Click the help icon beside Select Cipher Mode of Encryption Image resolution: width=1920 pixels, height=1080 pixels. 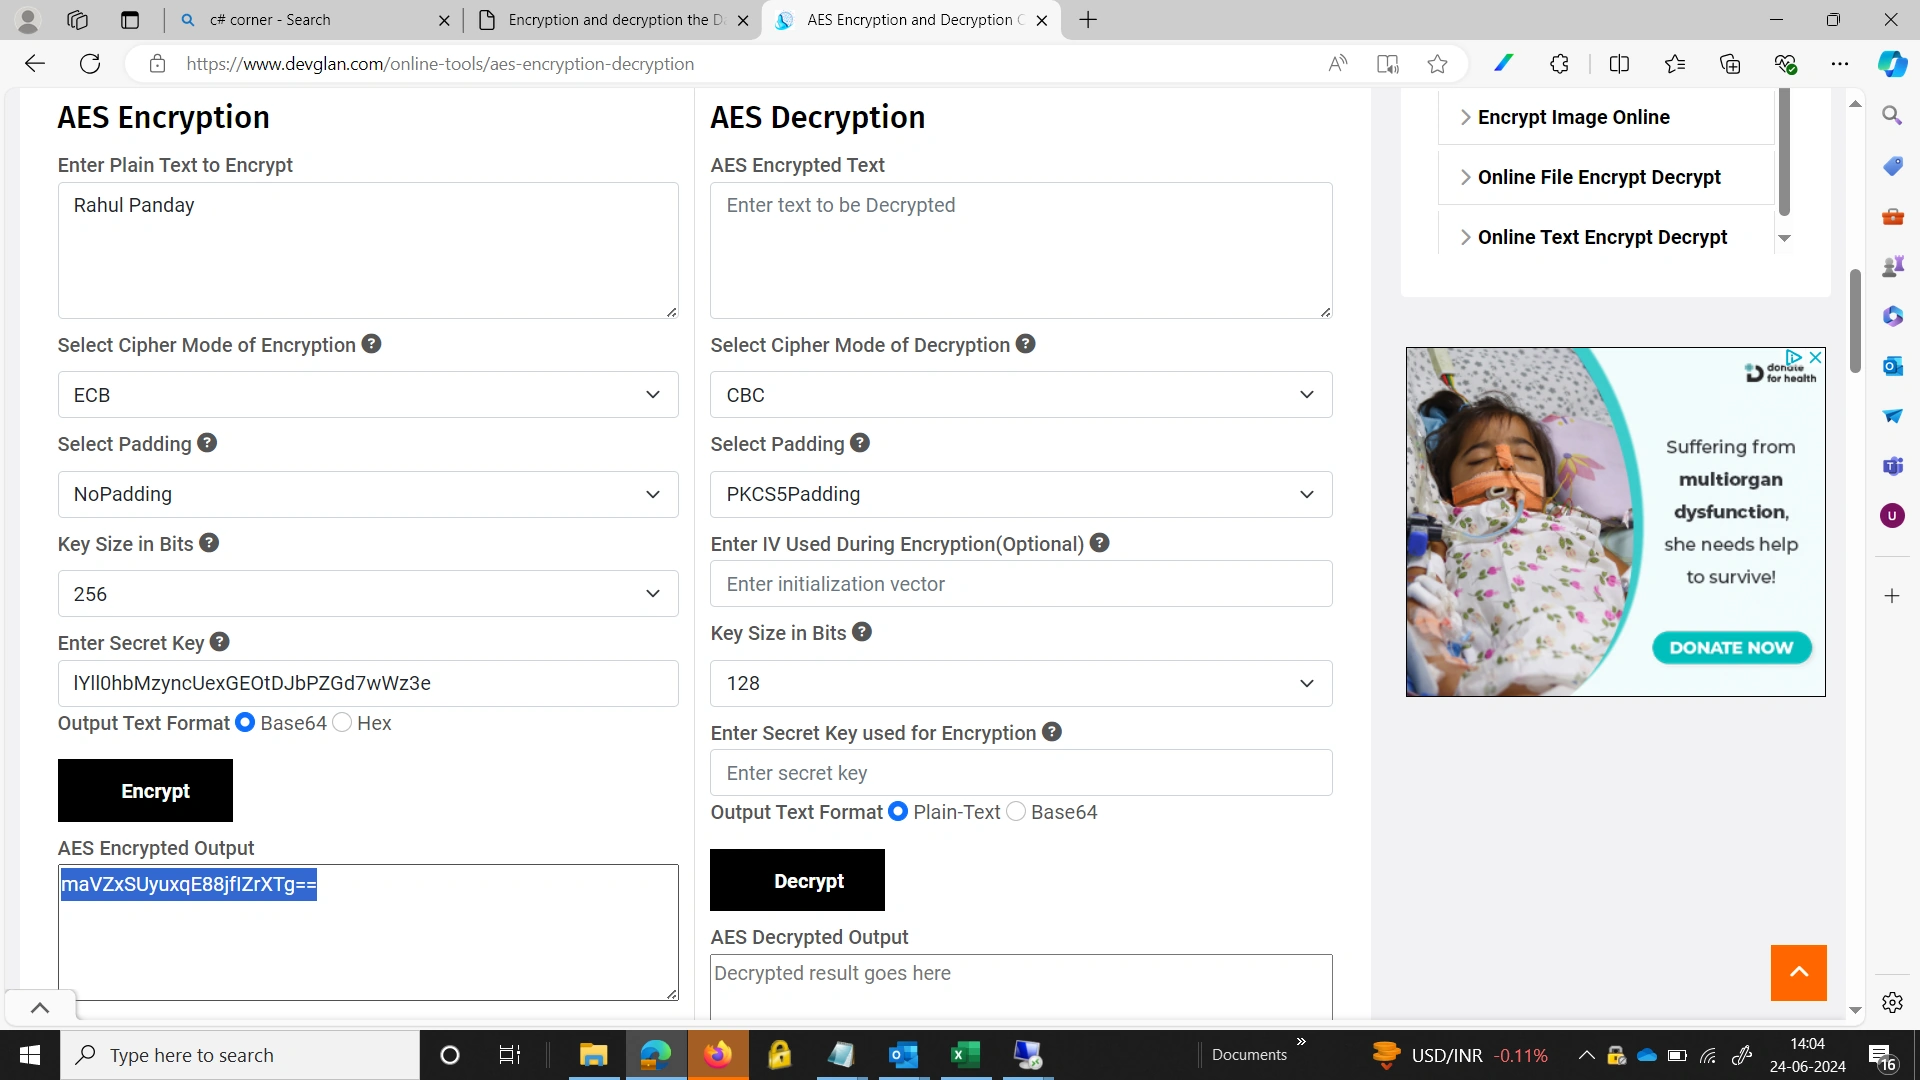click(371, 344)
